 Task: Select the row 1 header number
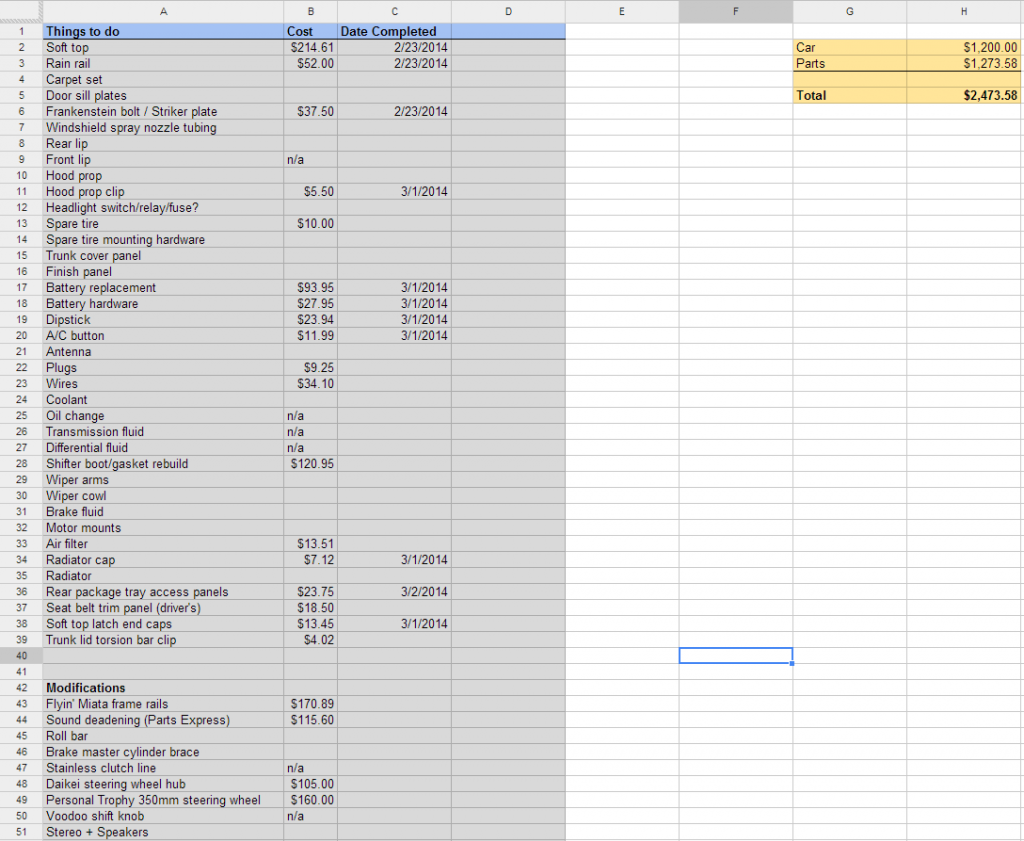pyautogui.click(x=21, y=31)
